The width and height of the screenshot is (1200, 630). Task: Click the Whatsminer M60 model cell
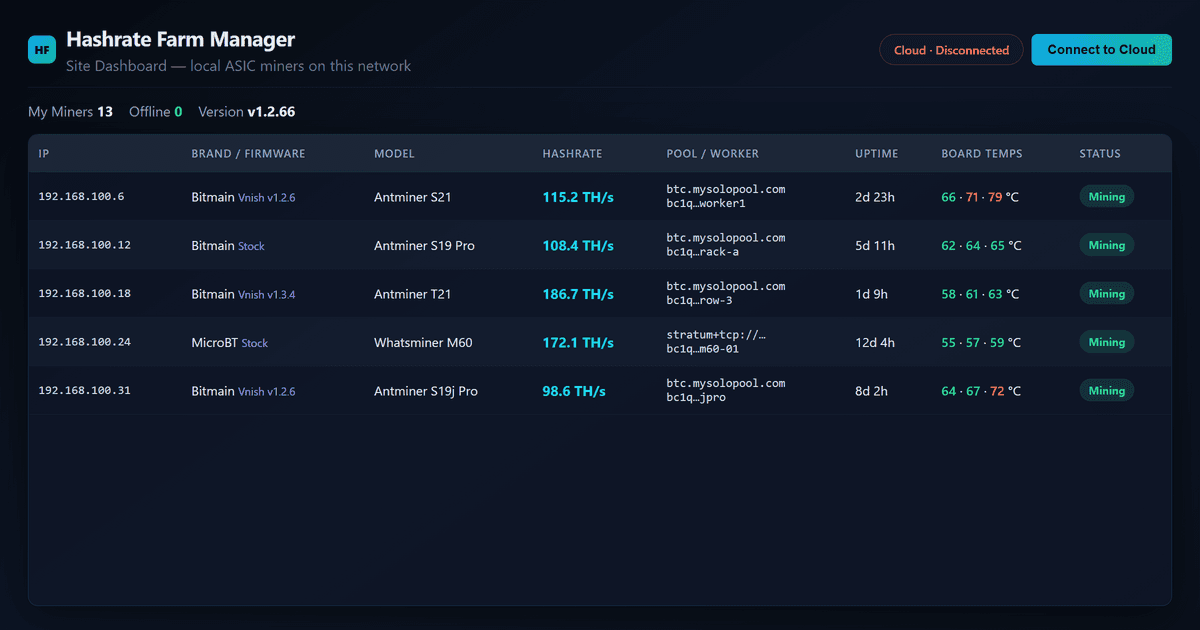[423, 342]
